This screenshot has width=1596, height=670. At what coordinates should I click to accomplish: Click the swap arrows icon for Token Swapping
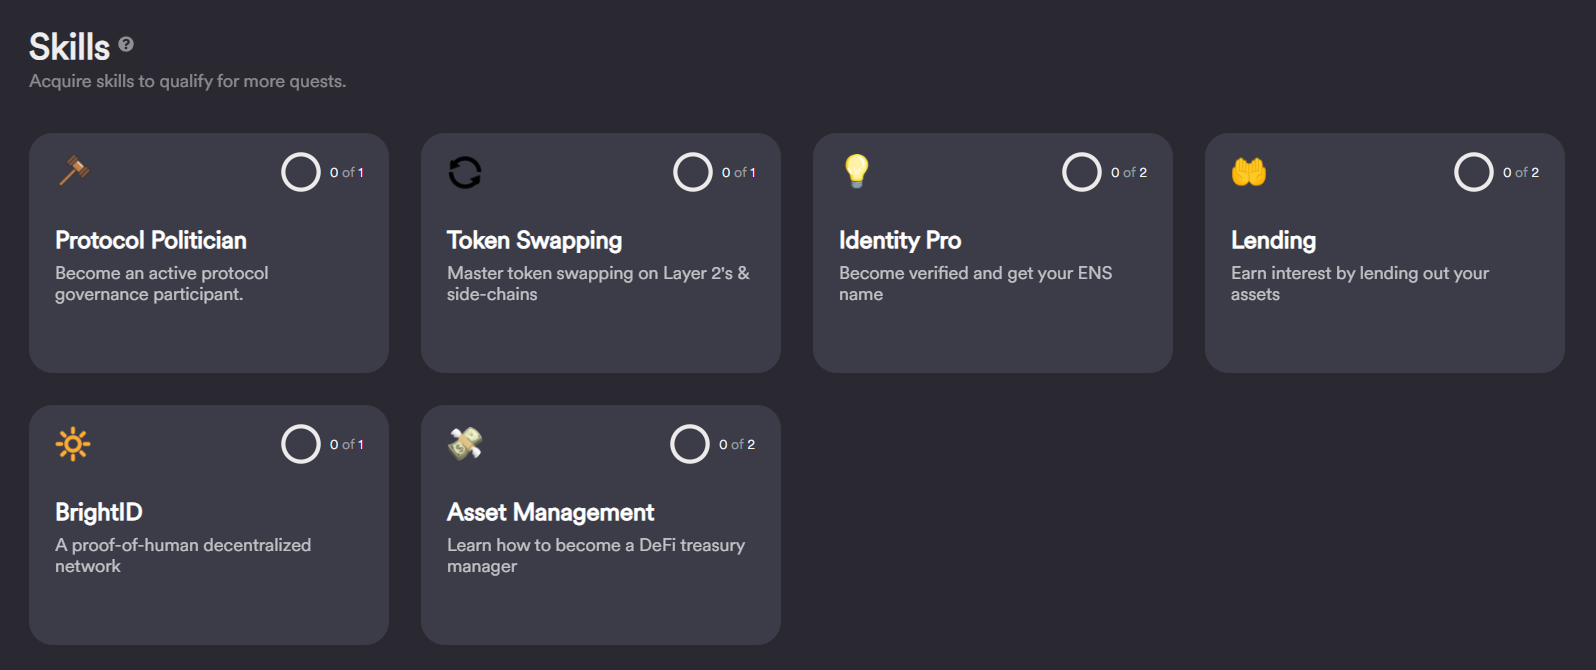click(465, 172)
